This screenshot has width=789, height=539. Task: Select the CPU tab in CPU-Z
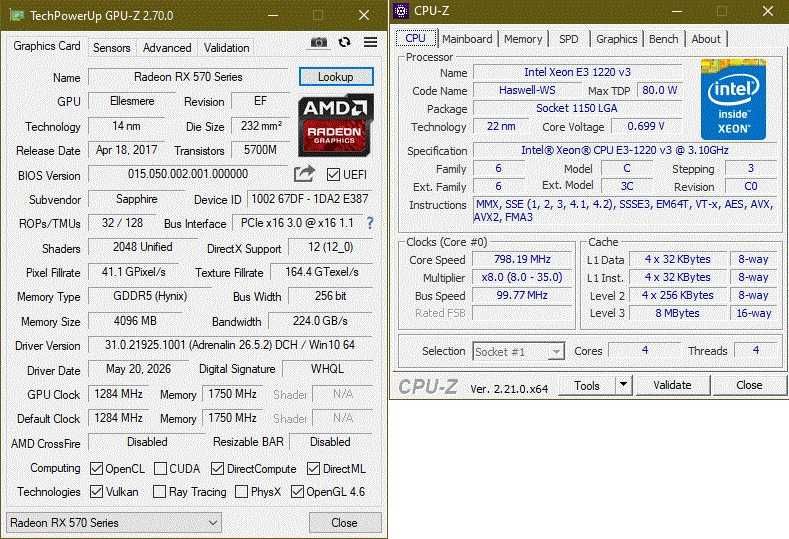[x=415, y=38]
